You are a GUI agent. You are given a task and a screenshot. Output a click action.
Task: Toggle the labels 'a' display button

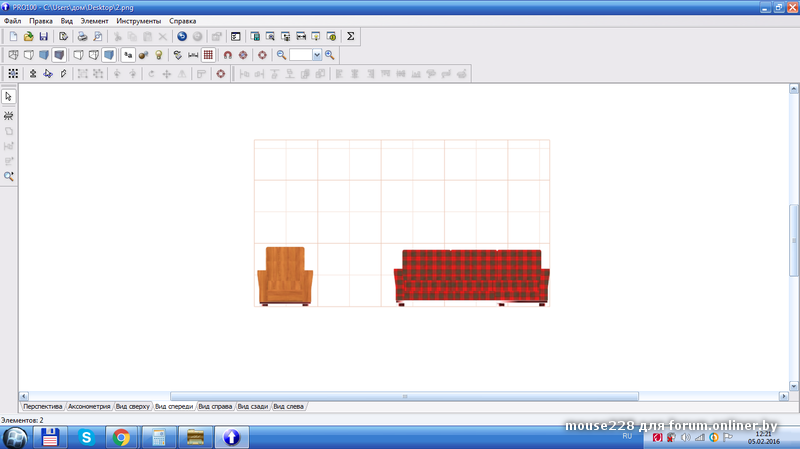tap(128, 55)
